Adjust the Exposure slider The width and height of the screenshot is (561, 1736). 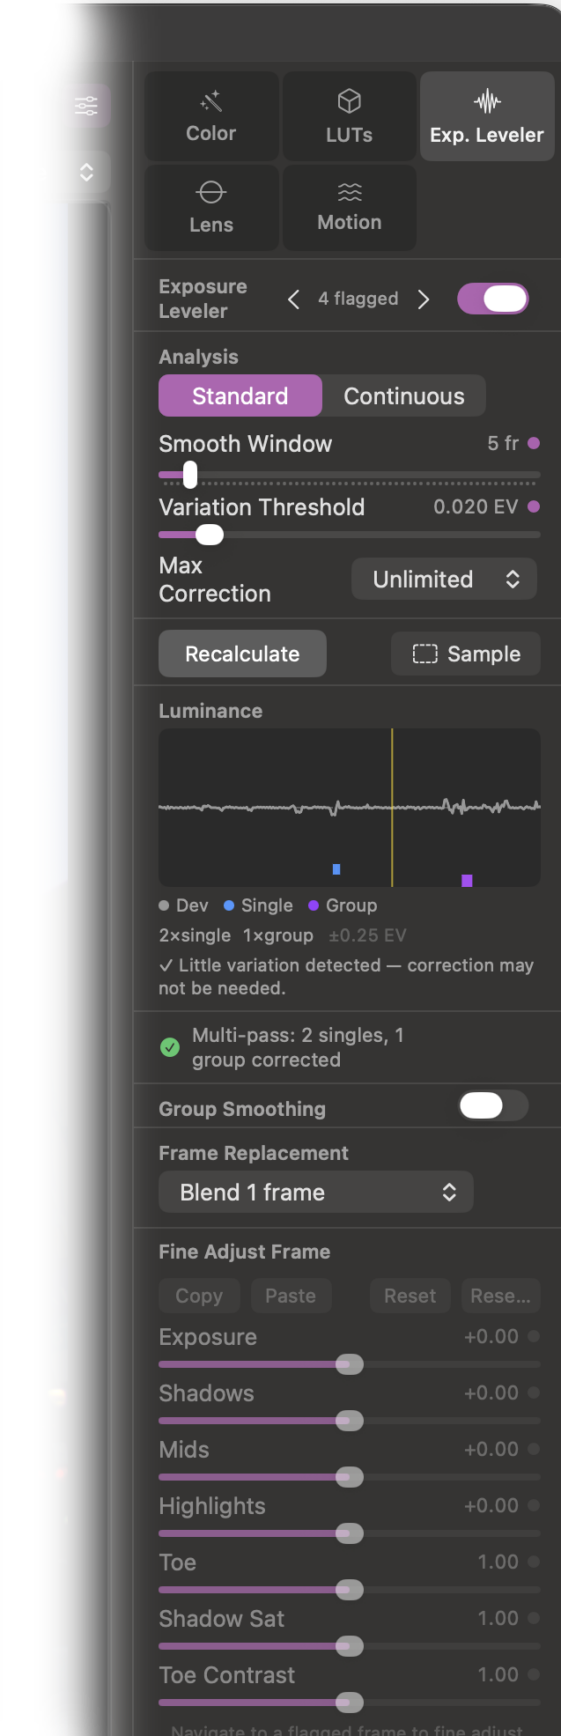(x=349, y=1364)
